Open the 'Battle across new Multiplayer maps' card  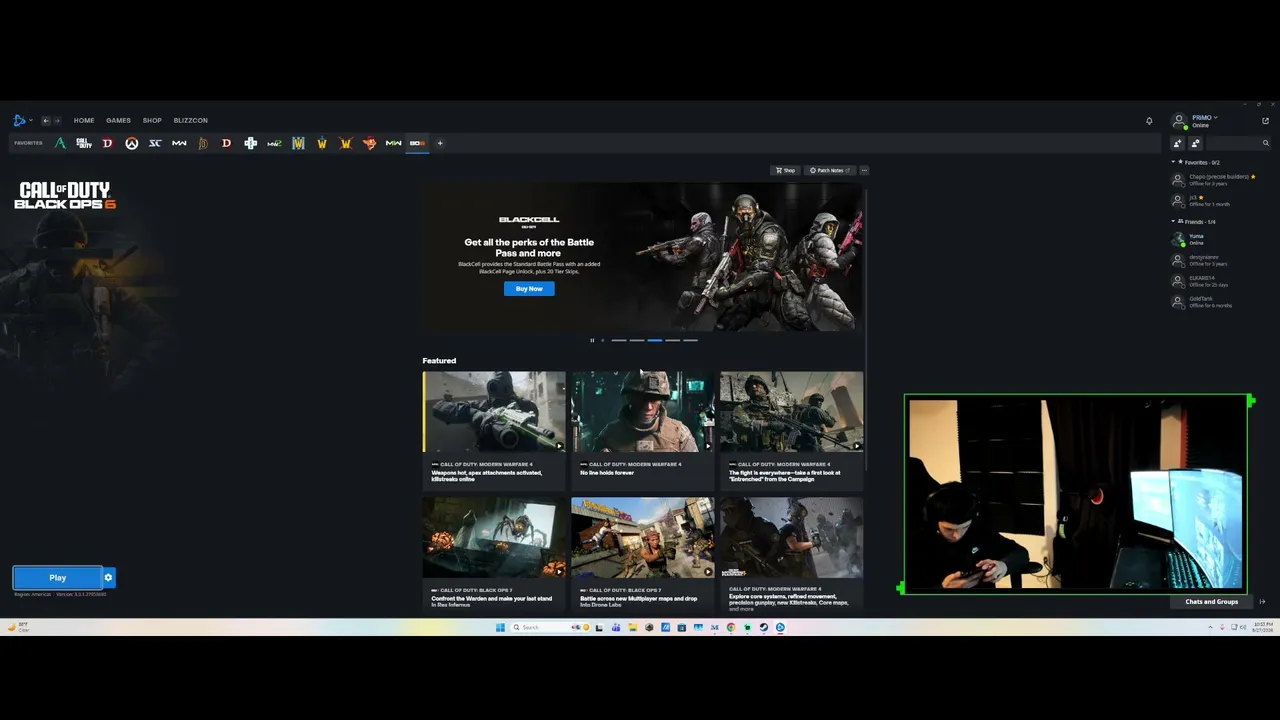tap(642, 553)
